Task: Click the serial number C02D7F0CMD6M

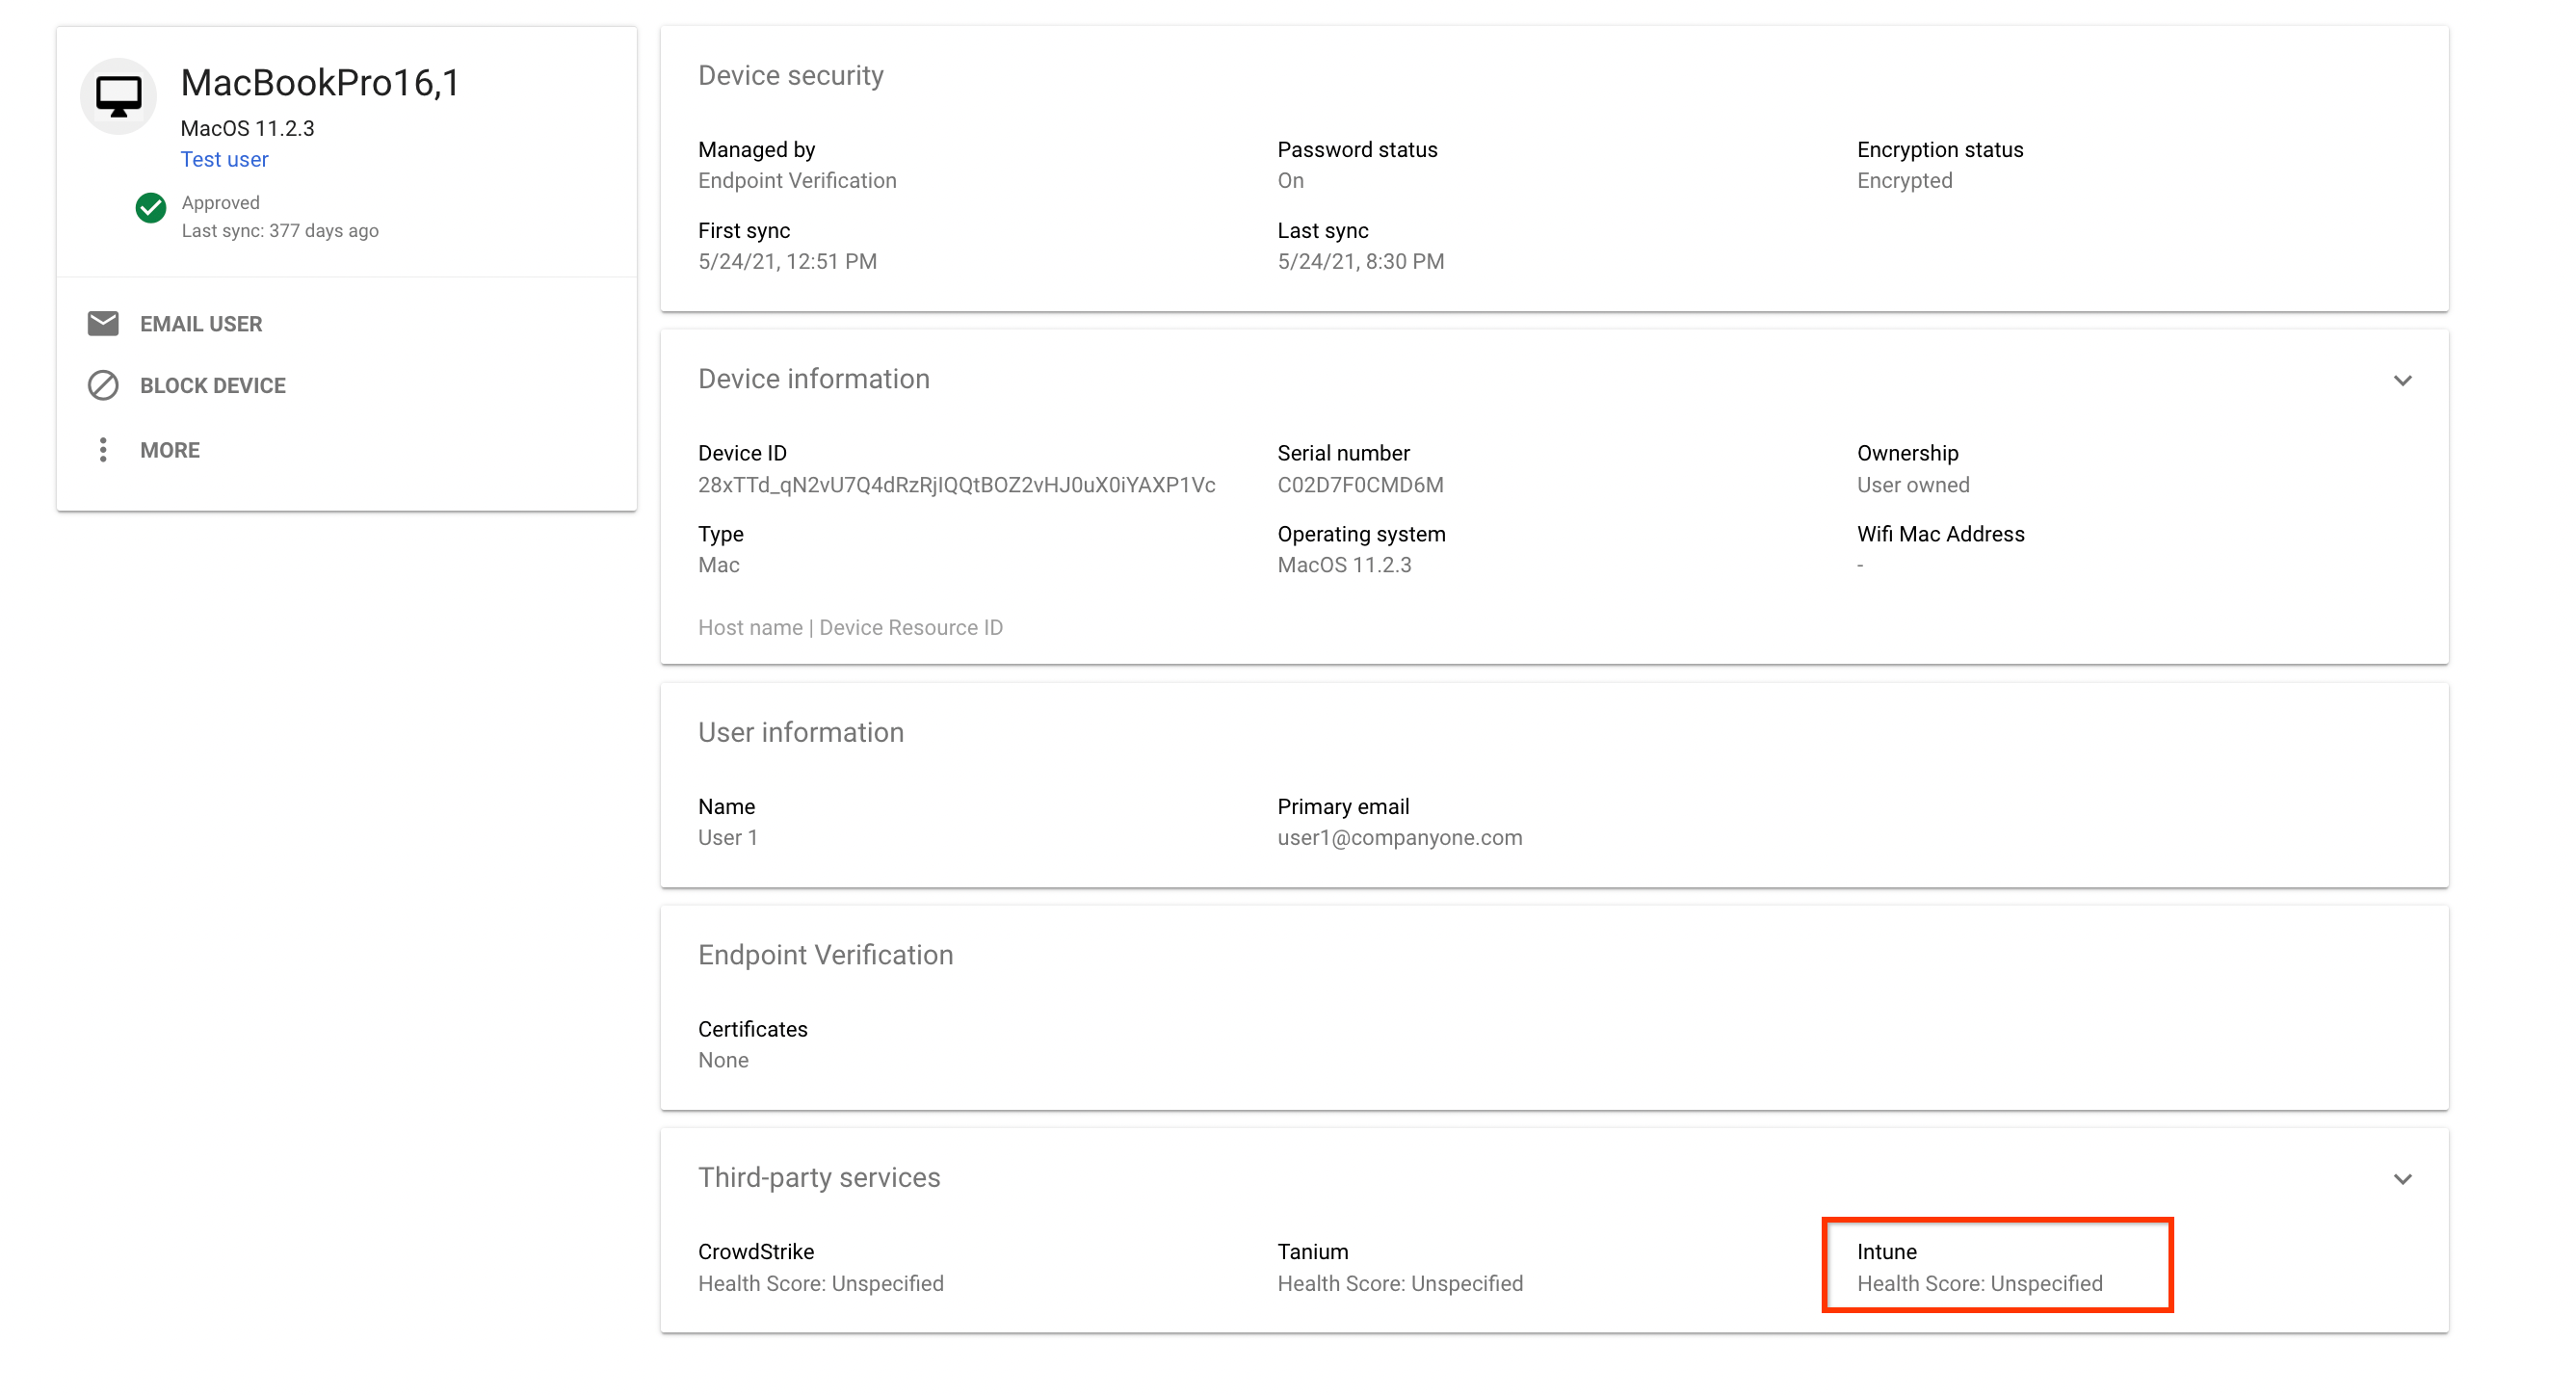Action: (x=1360, y=485)
